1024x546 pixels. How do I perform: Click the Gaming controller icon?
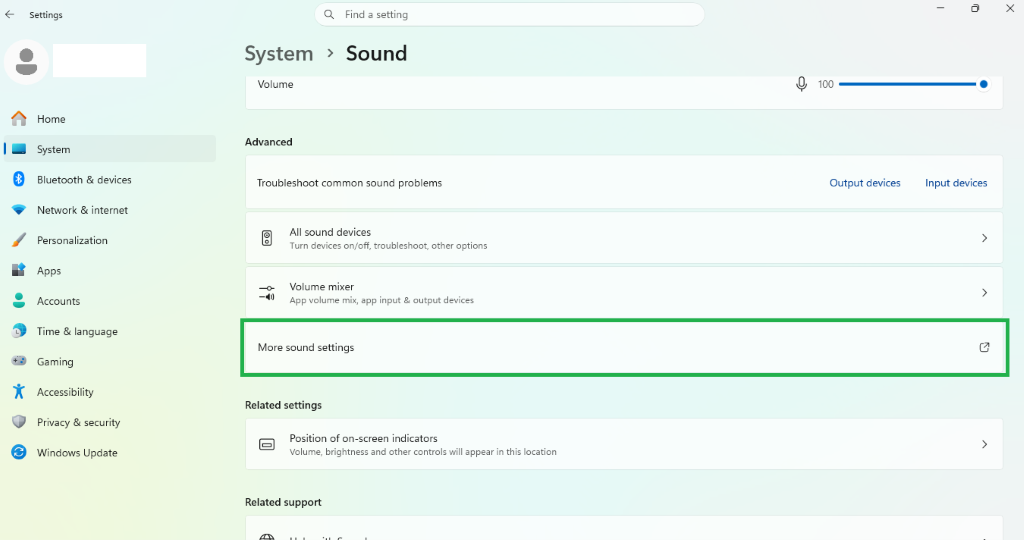coord(19,361)
